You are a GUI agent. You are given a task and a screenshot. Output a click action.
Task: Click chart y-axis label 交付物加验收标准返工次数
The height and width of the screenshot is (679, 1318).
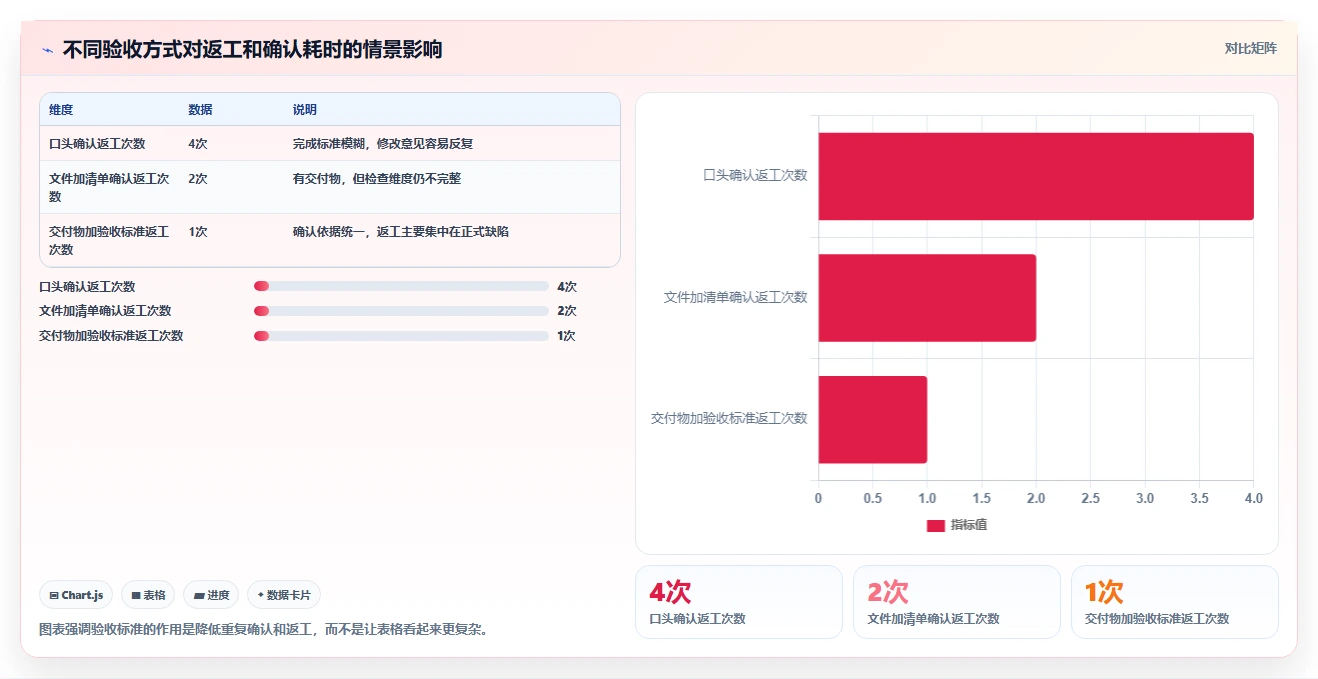pyautogui.click(x=729, y=419)
